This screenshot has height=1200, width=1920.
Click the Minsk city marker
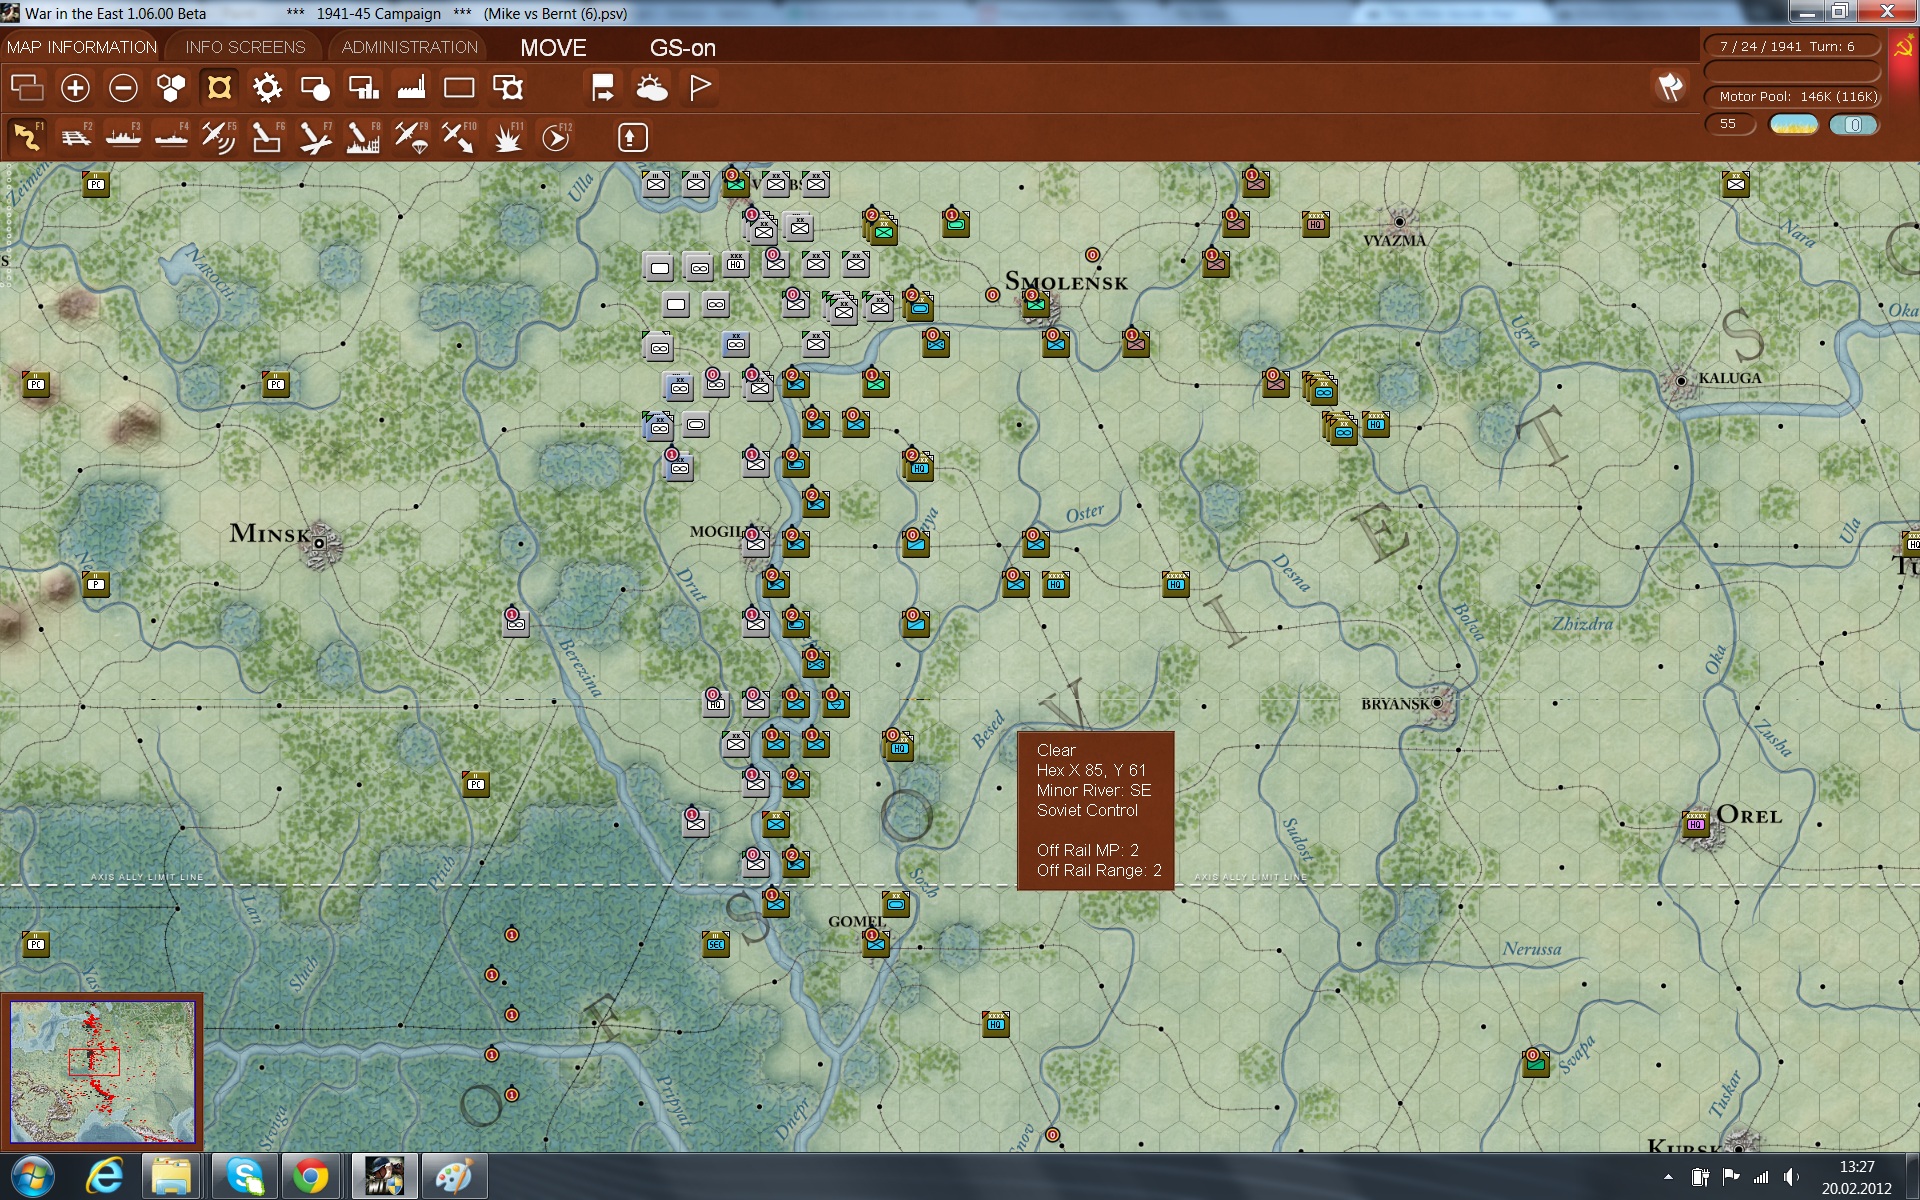319,543
